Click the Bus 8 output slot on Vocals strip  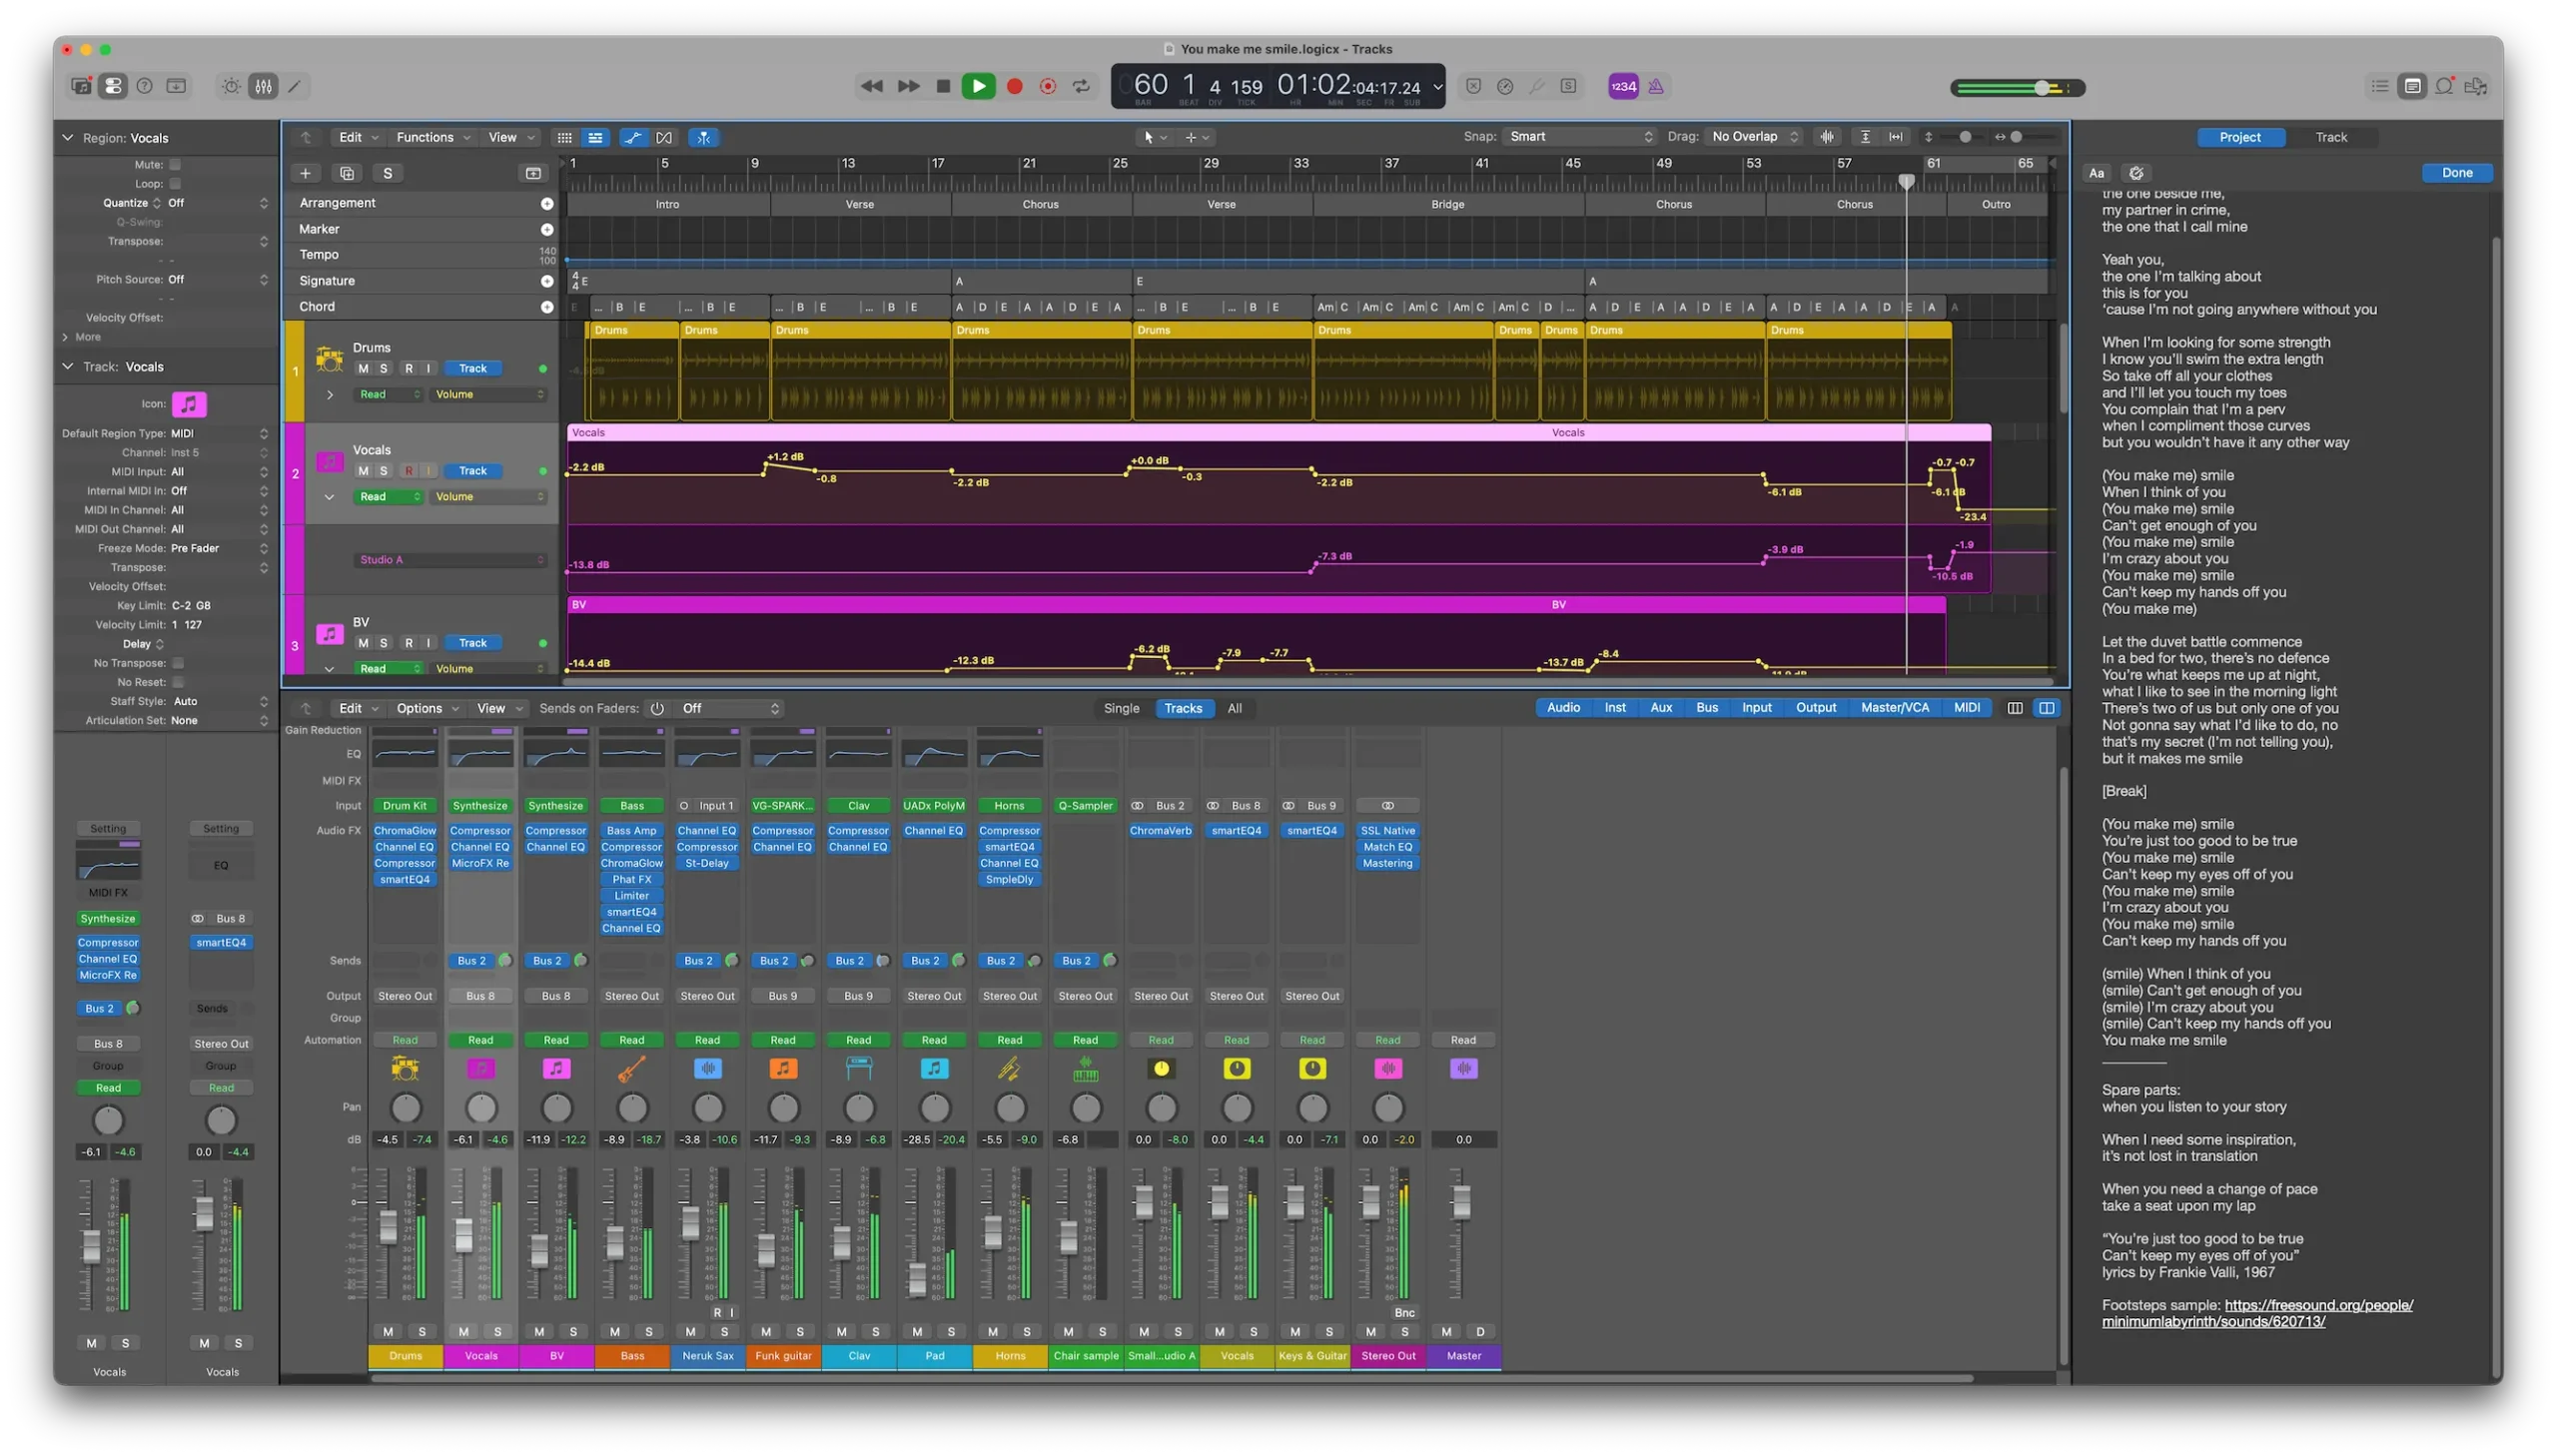(x=480, y=996)
